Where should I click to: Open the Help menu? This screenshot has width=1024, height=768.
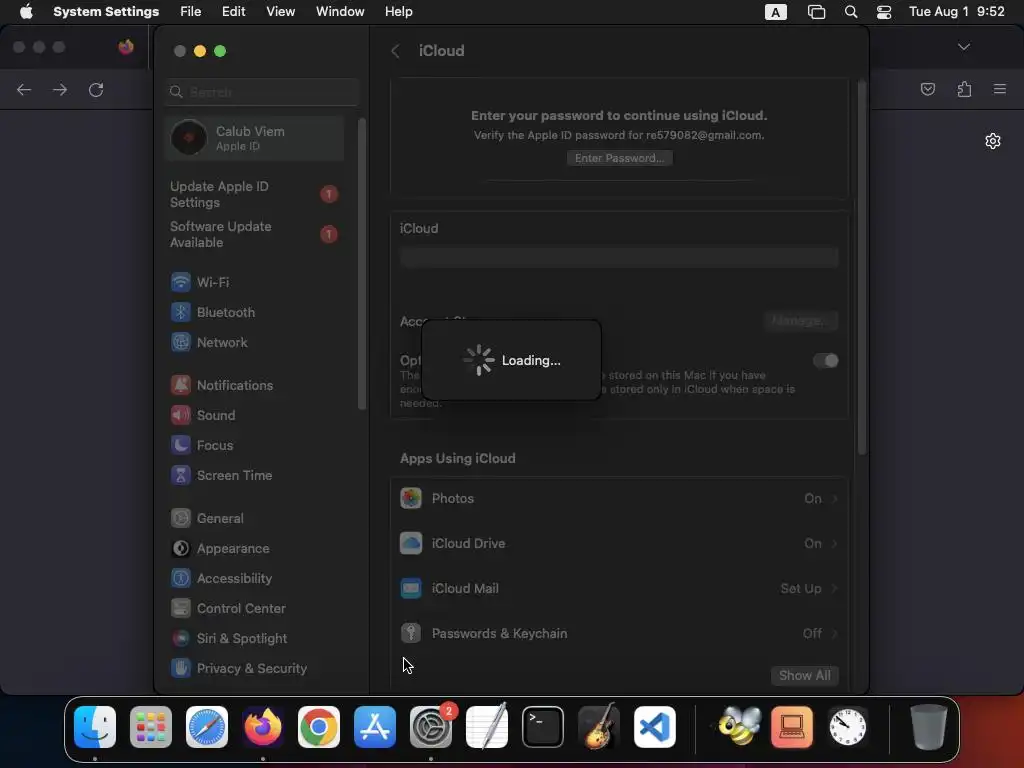pos(398,12)
